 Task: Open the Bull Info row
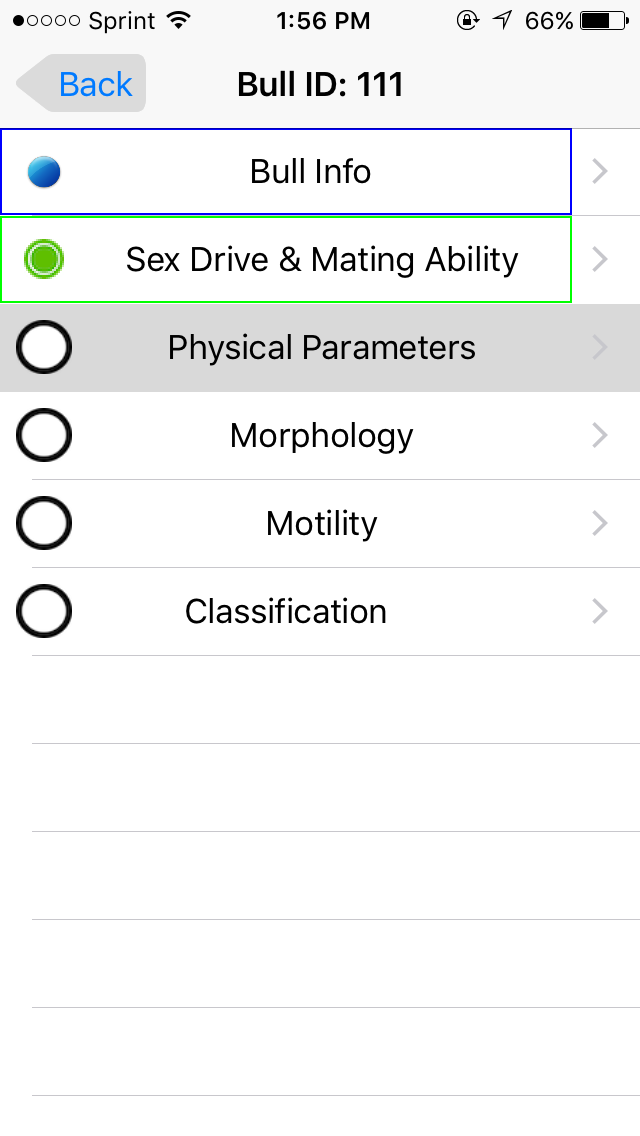[x=310, y=172]
